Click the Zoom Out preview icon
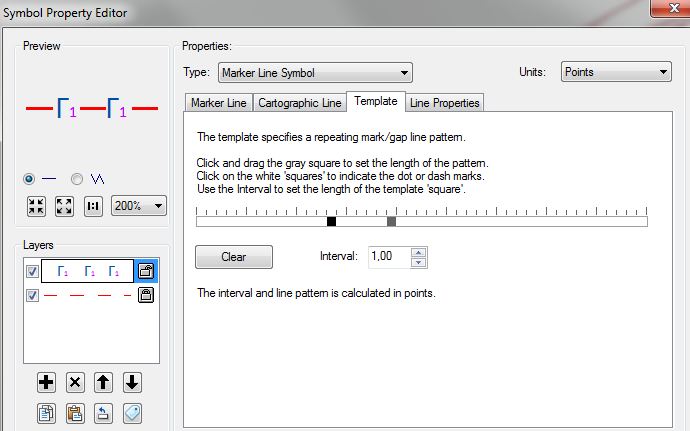Viewport: 690px width, 431px height. pyautogui.click(x=64, y=206)
